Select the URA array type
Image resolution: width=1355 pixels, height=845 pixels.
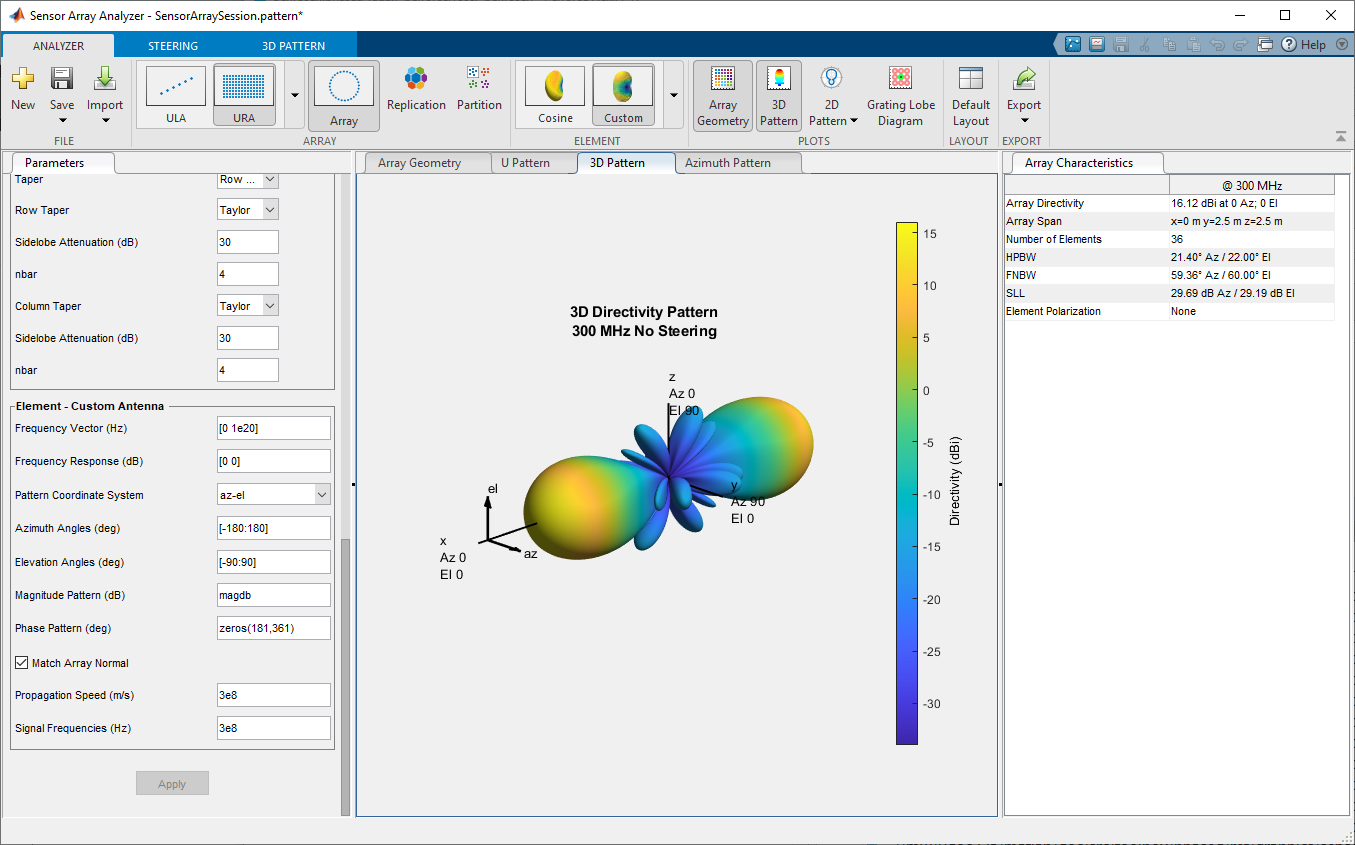point(244,94)
